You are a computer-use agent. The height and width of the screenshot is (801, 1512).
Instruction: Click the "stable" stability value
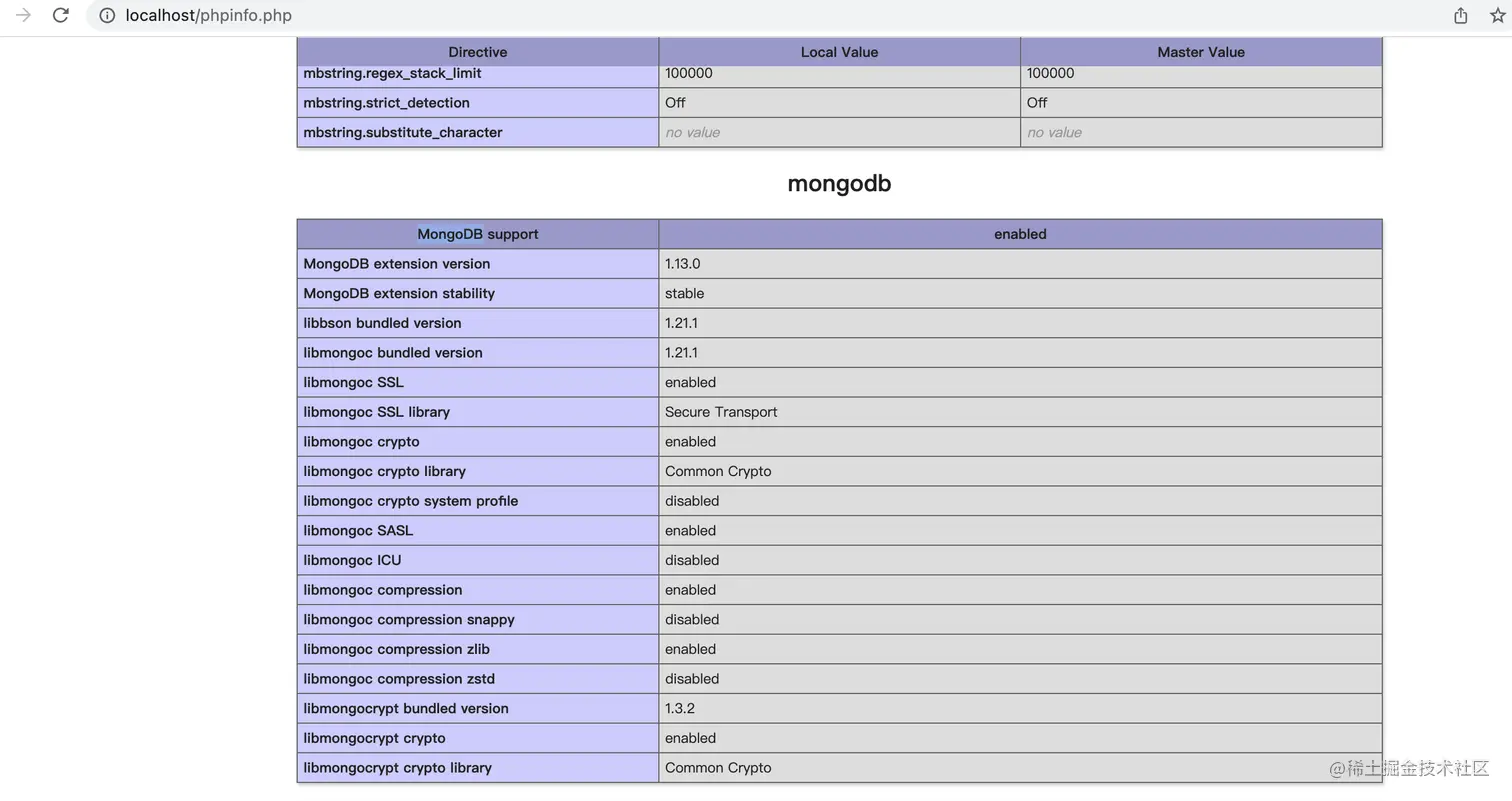click(x=685, y=293)
